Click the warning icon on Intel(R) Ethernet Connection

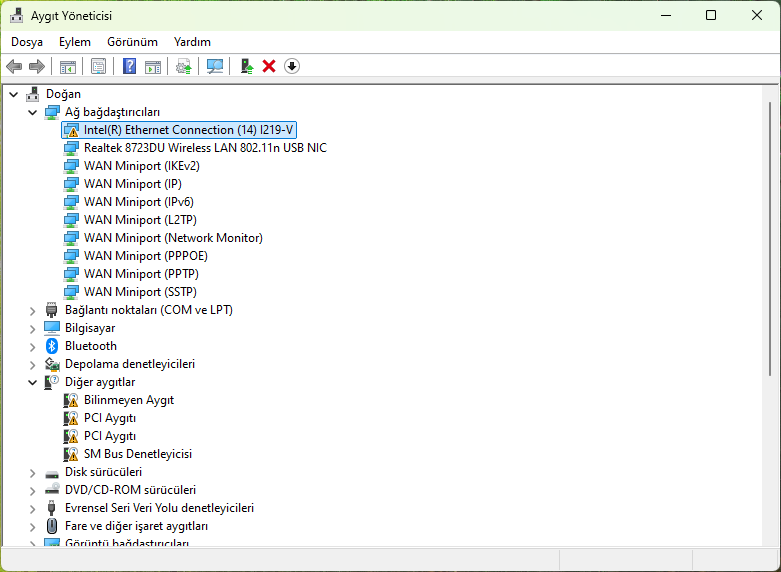[x=71, y=130]
